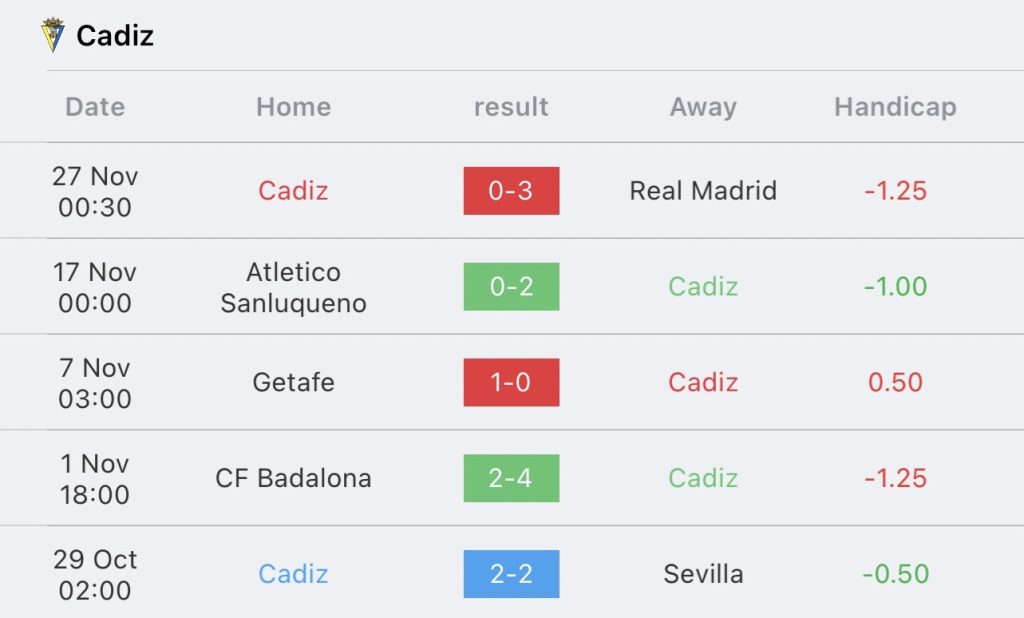Open the green 0-2 result badge
This screenshot has height=618, width=1024.
coord(511,286)
